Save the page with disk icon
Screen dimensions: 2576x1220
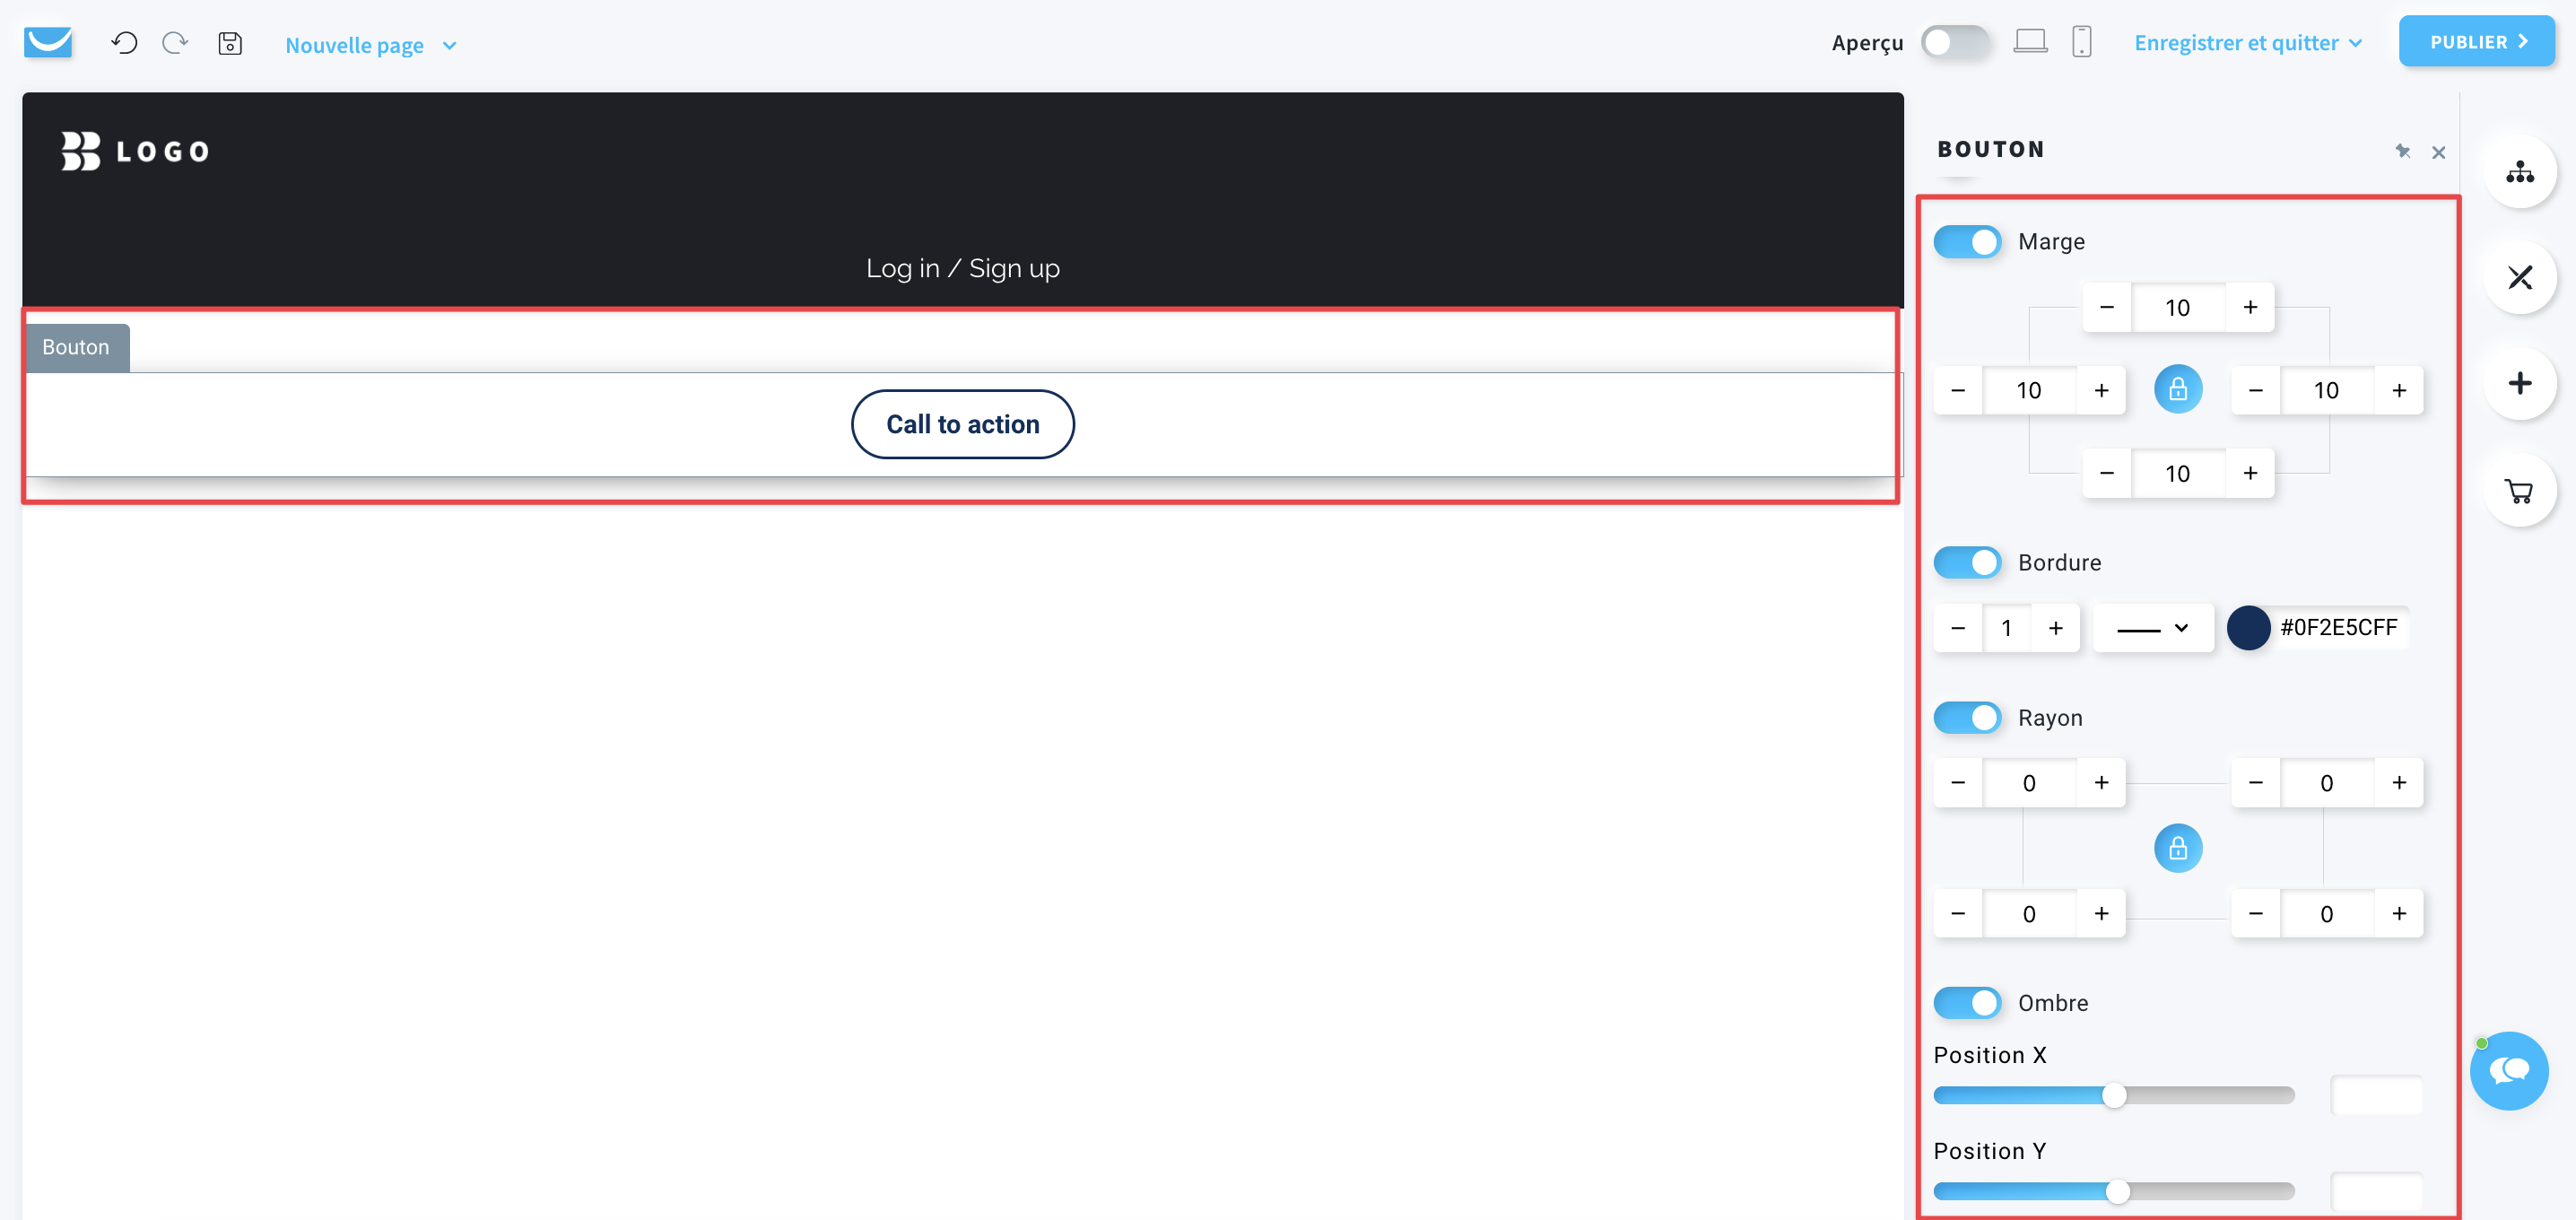[x=230, y=43]
